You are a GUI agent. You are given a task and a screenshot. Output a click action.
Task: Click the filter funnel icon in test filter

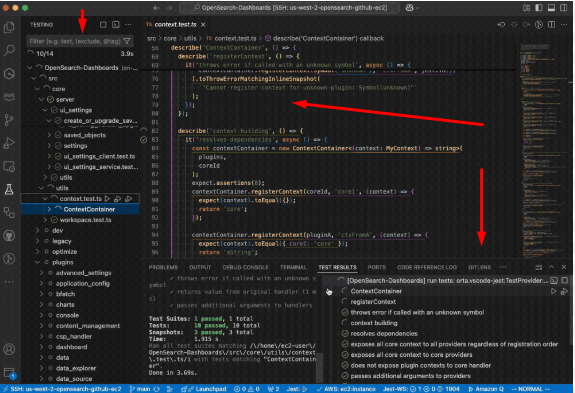tap(127, 41)
